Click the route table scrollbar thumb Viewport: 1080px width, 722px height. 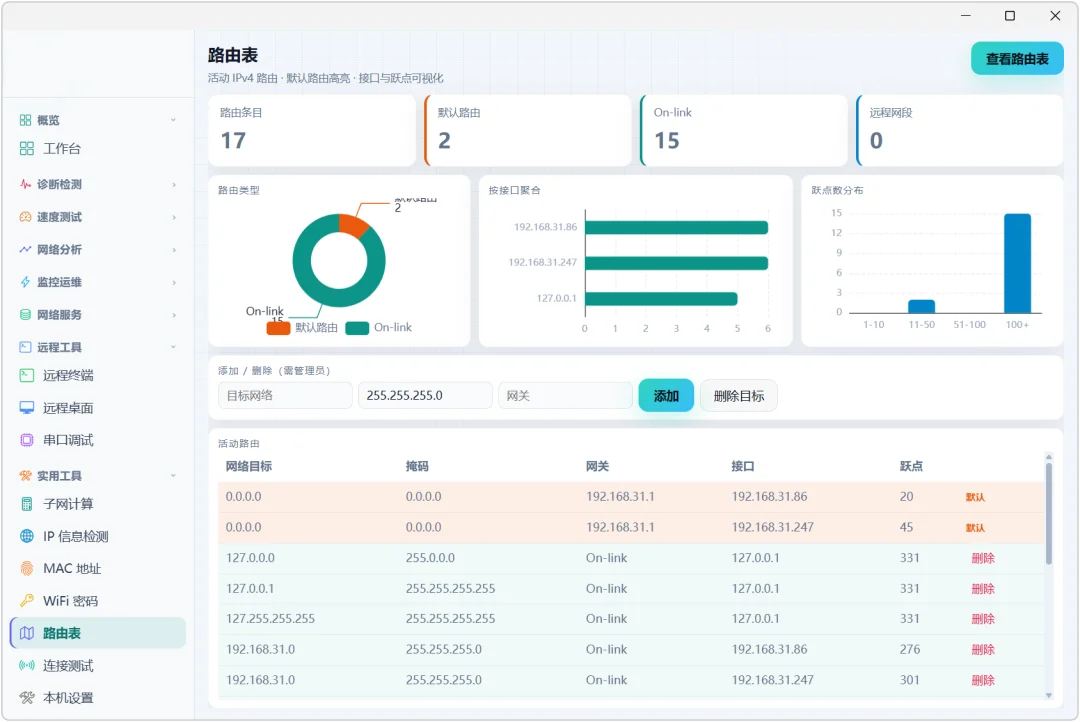pyautogui.click(x=1049, y=514)
